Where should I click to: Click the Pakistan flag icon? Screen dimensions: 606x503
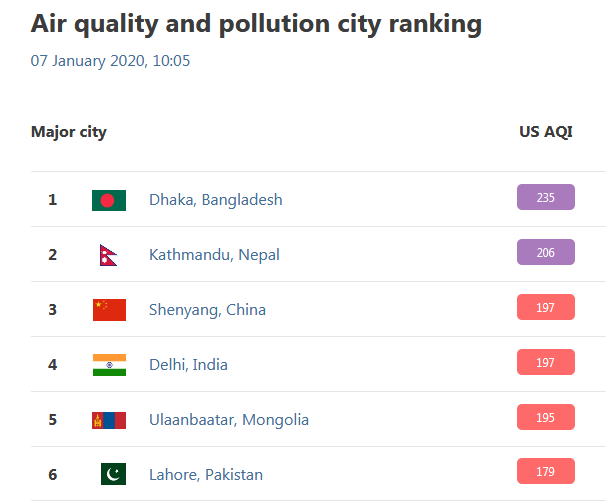pyautogui.click(x=113, y=474)
